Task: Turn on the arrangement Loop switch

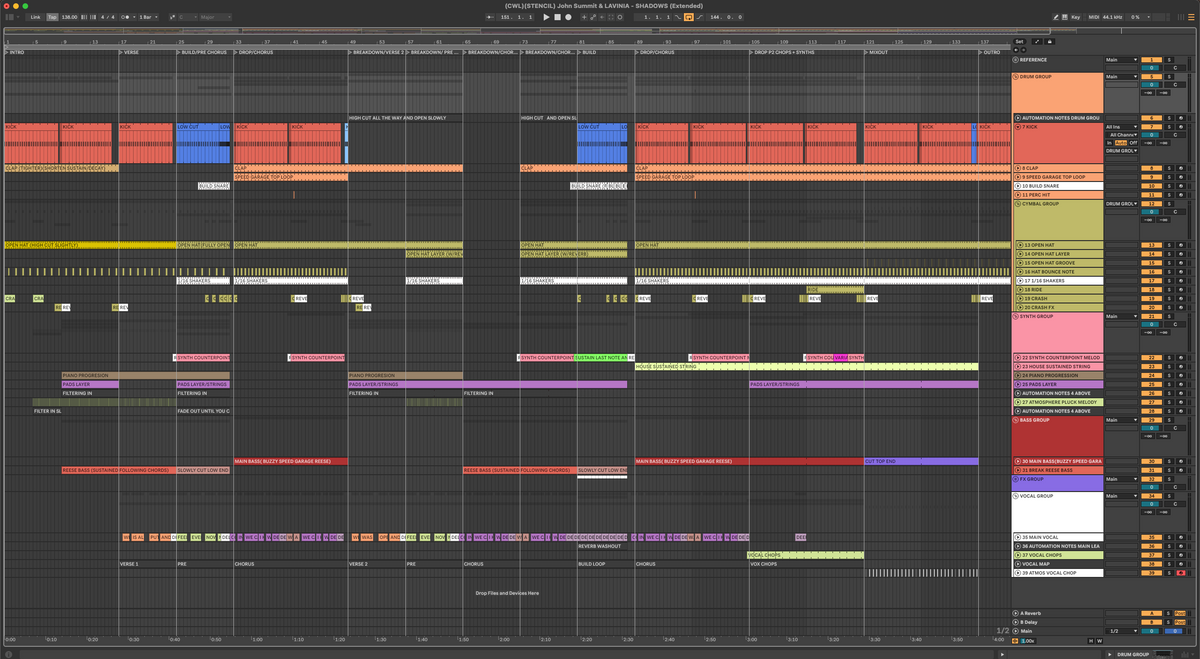Action: click(x=689, y=17)
